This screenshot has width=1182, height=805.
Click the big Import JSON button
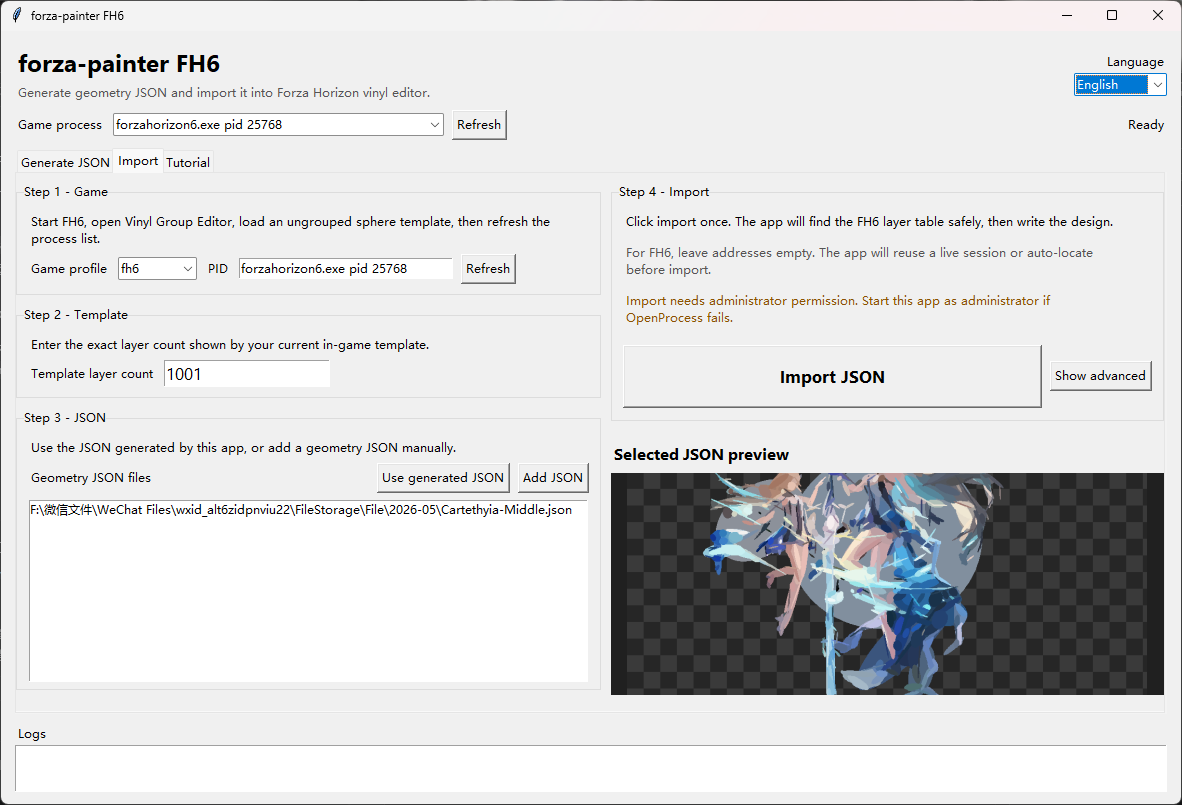tap(832, 377)
